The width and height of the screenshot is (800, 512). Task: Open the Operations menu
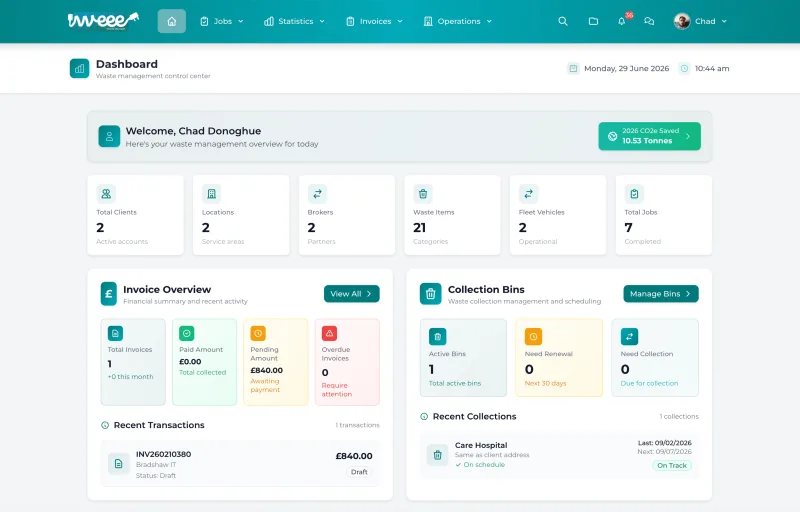[458, 21]
